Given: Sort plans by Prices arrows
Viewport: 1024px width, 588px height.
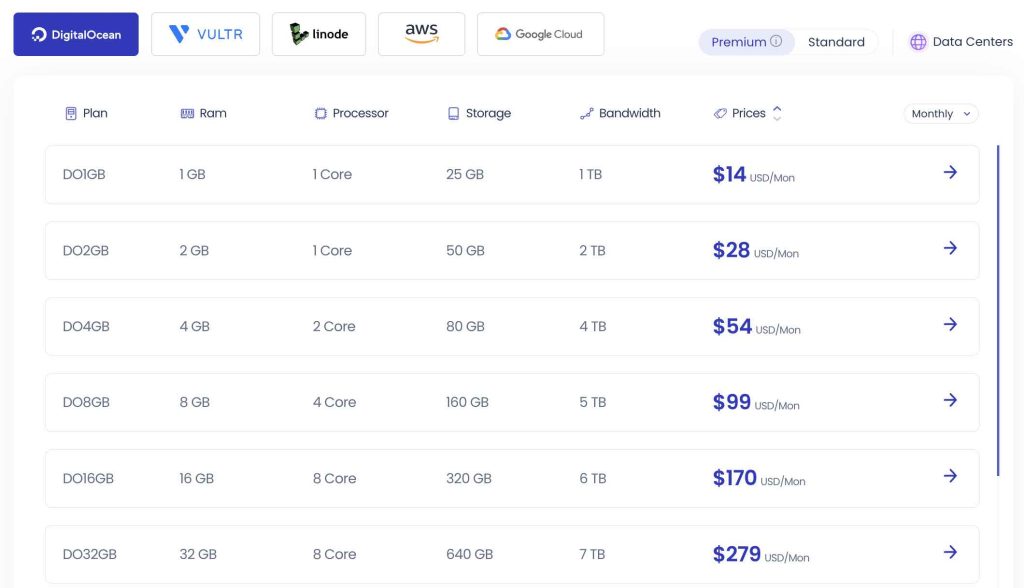Looking at the screenshot, I should click(776, 113).
